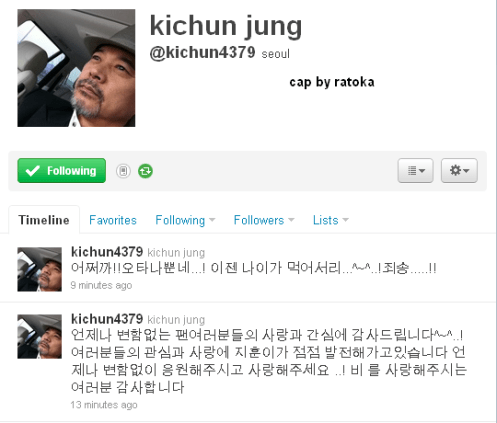Click the @kichun4379 handle in header
The width and height of the screenshot is (497, 423).
(203, 53)
